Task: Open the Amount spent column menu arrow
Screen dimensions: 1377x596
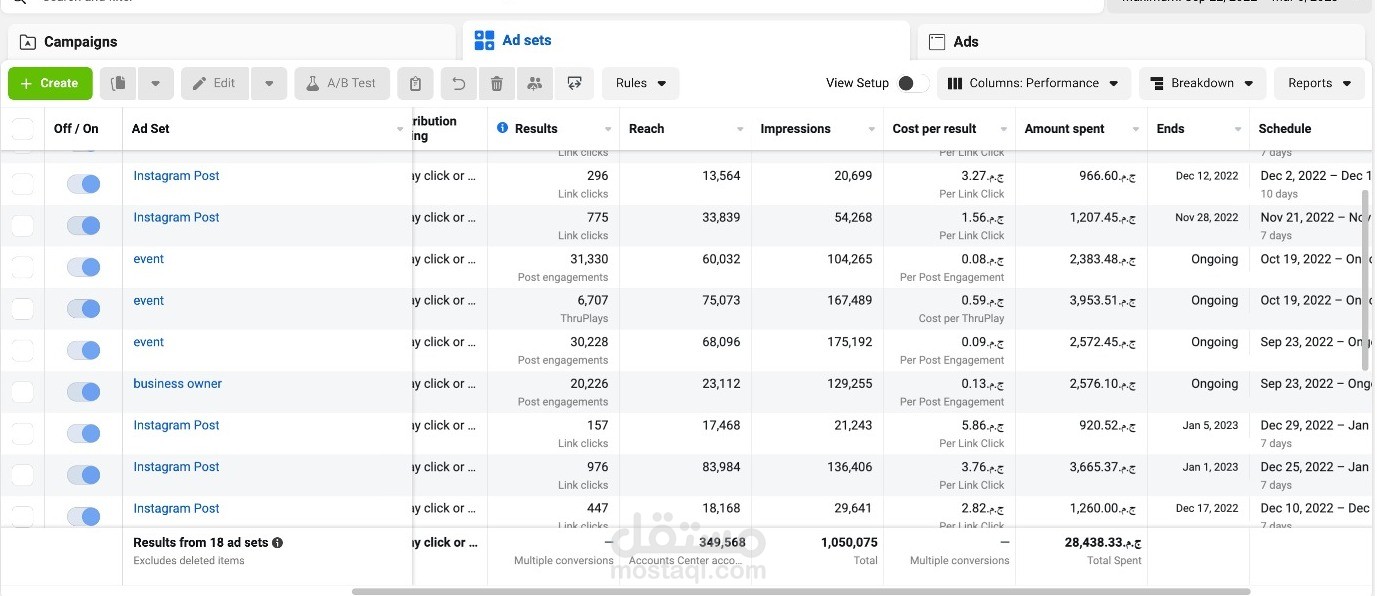Action: [x=1136, y=129]
